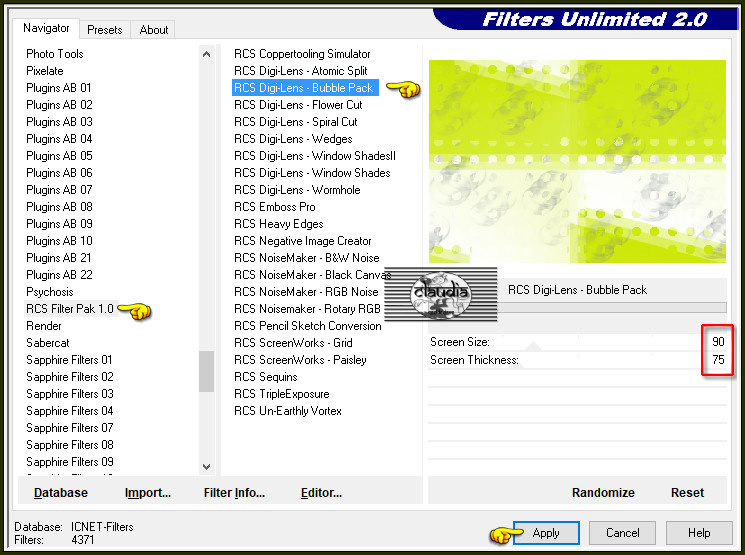Image resolution: width=745 pixels, height=555 pixels.
Task: Choose RCS Coppertooling Simulator filter
Action: pyautogui.click(x=302, y=54)
